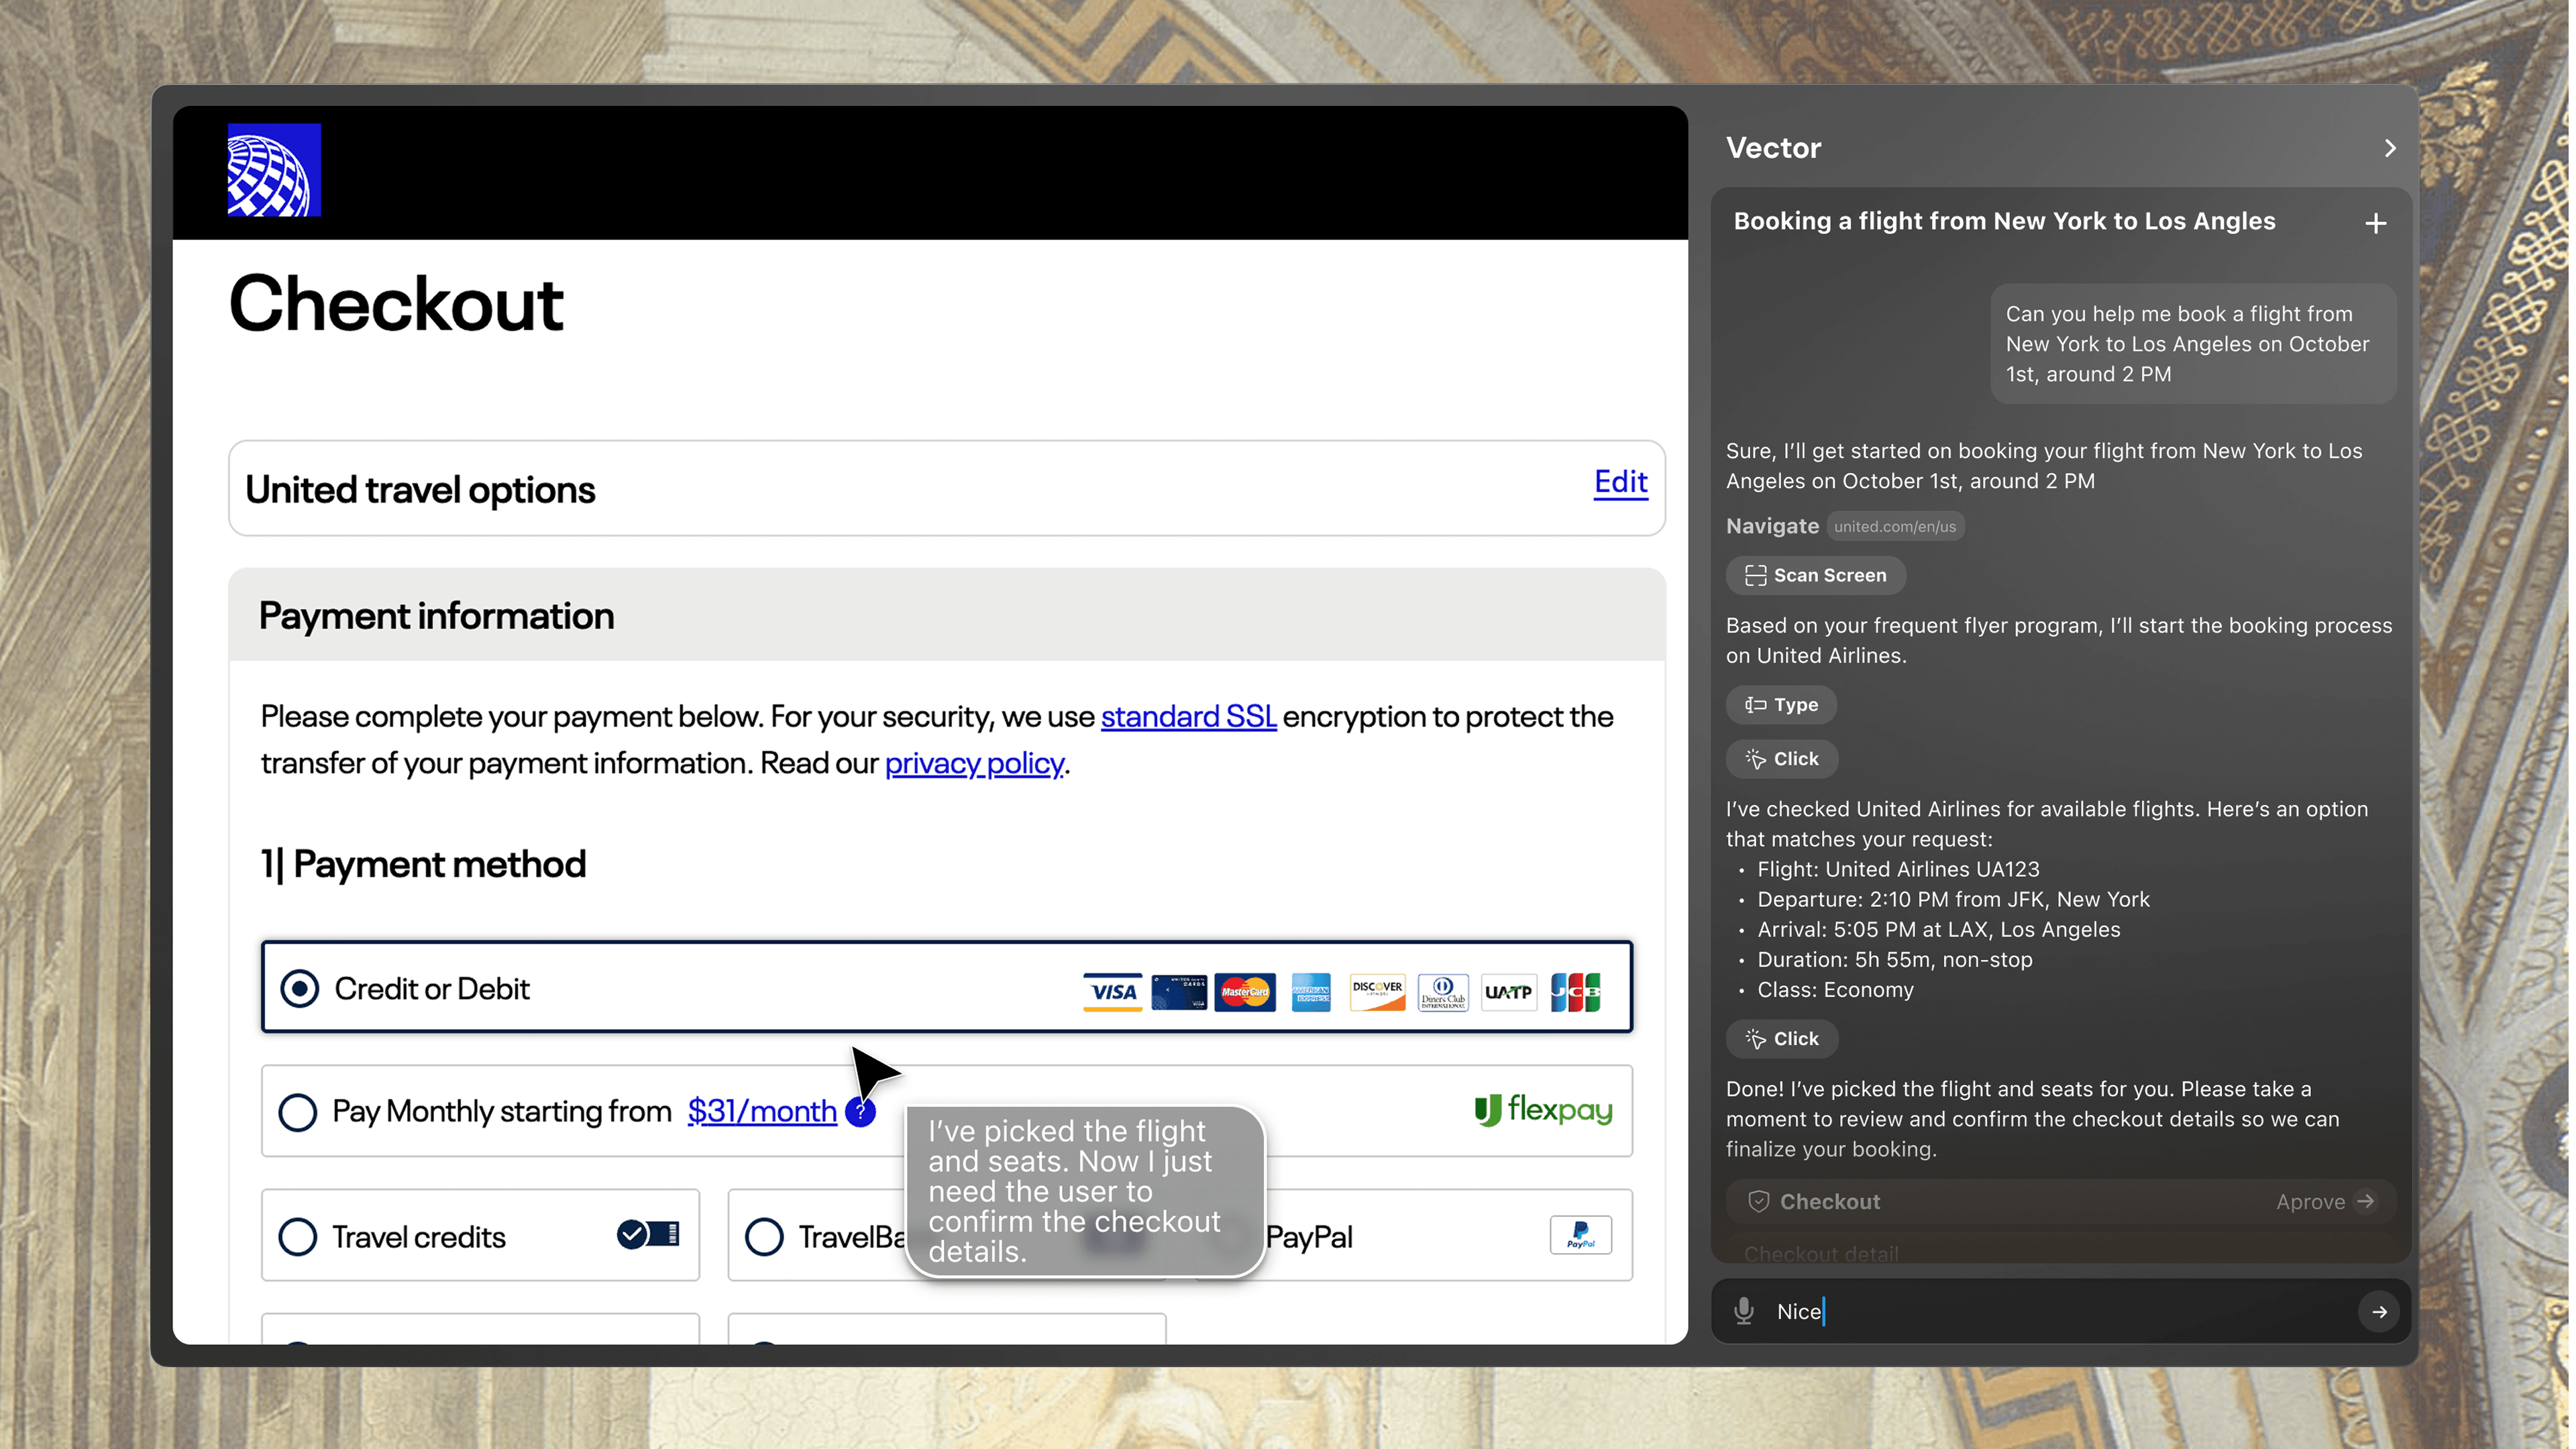
Task: Collapse the Vector panel with chevron
Action: 2389,148
